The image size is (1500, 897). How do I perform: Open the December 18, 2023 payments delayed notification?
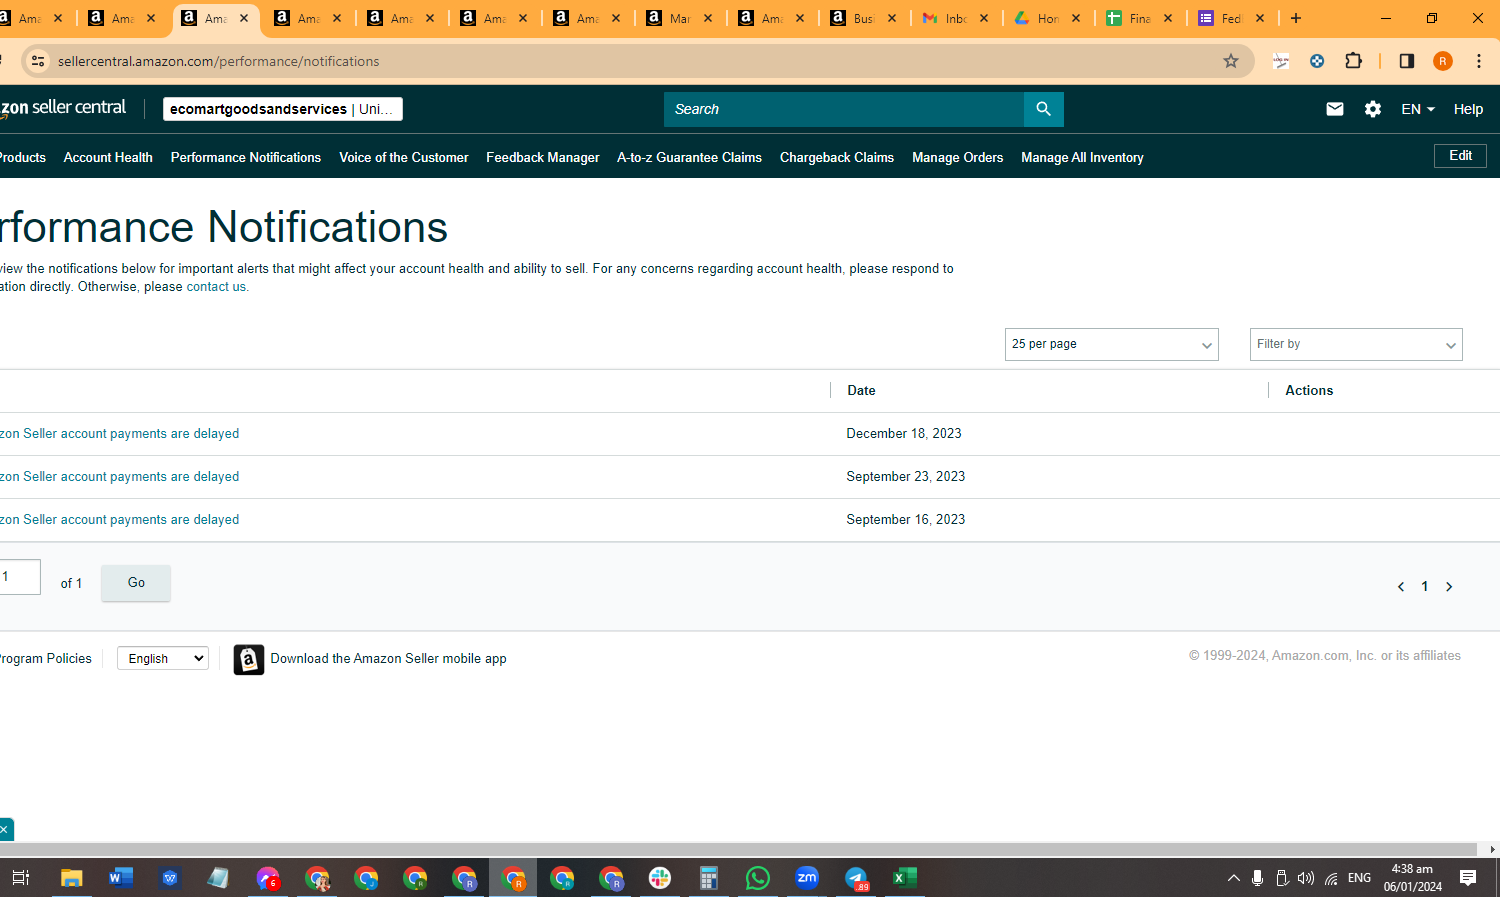(x=119, y=434)
